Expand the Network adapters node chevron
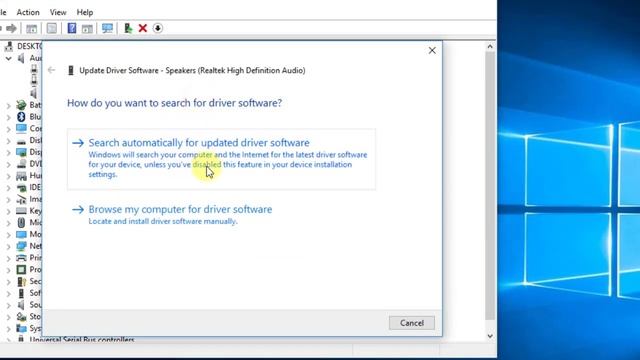The width and height of the screenshot is (640, 360). [x=9, y=247]
